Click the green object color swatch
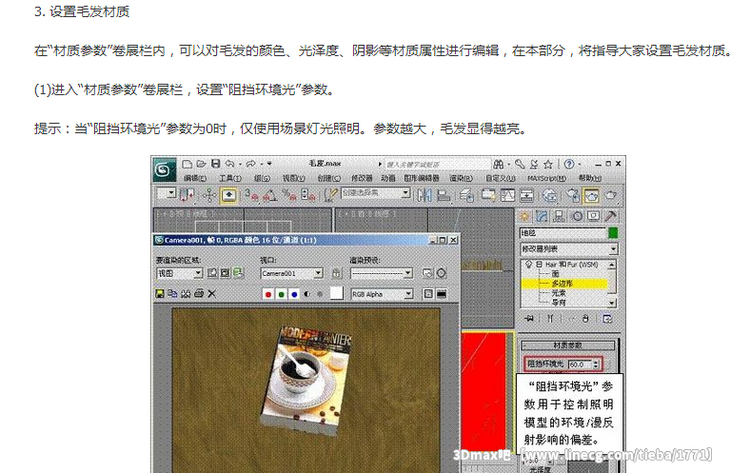 point(613,233)
